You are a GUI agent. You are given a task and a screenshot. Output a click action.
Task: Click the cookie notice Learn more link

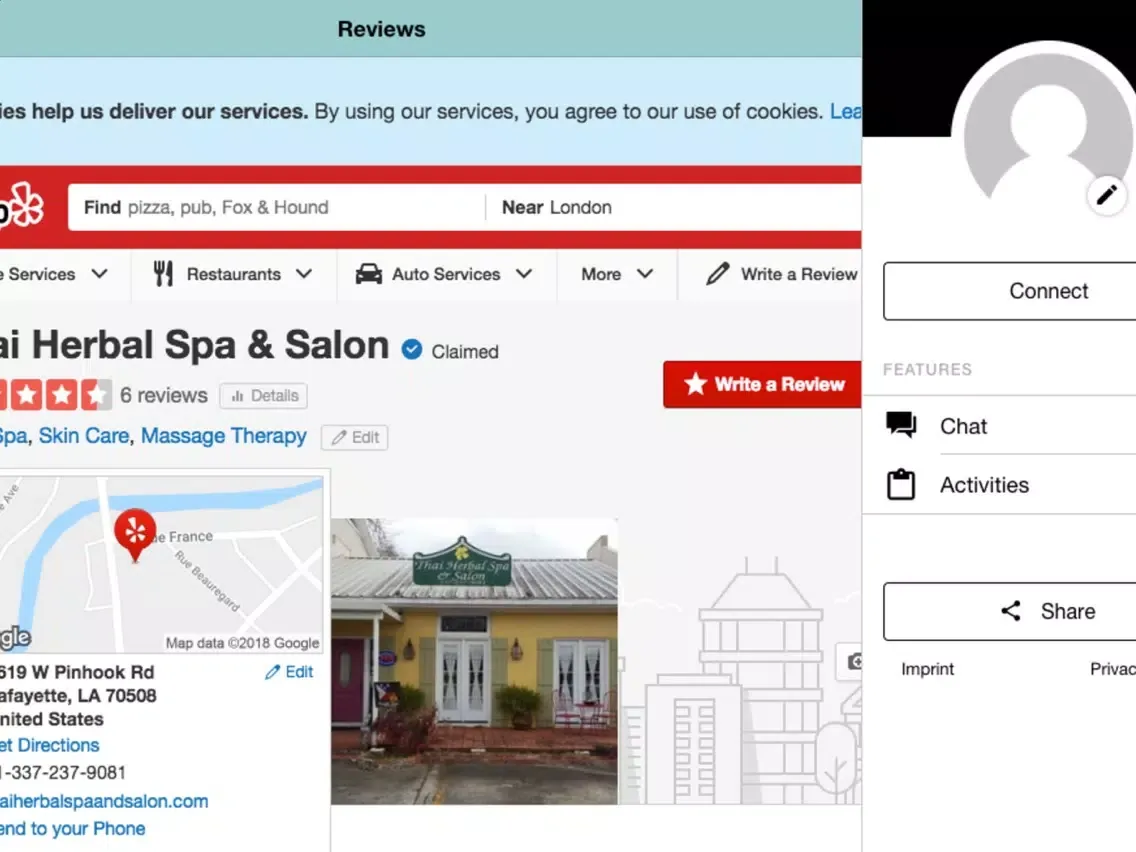(x=845, y=111)
